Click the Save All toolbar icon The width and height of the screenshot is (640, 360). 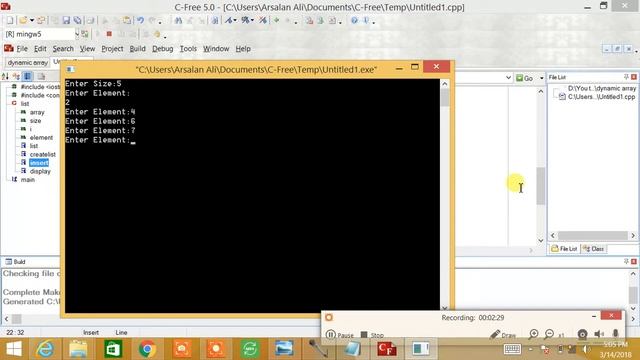pos(77,20)
